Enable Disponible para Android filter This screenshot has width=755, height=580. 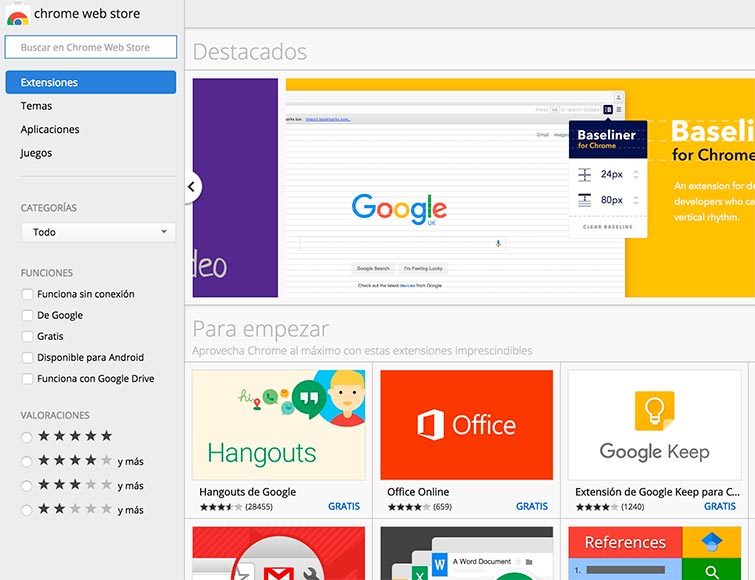point(27,358)
